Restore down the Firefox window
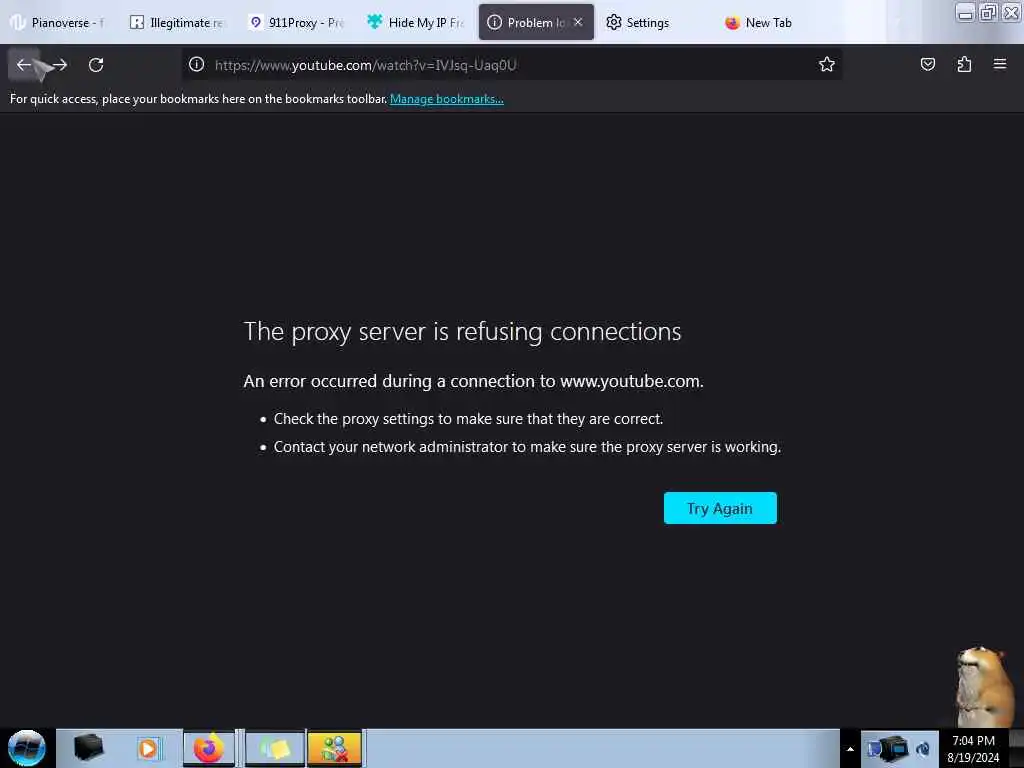1024x768 pixels. (988, 12)
